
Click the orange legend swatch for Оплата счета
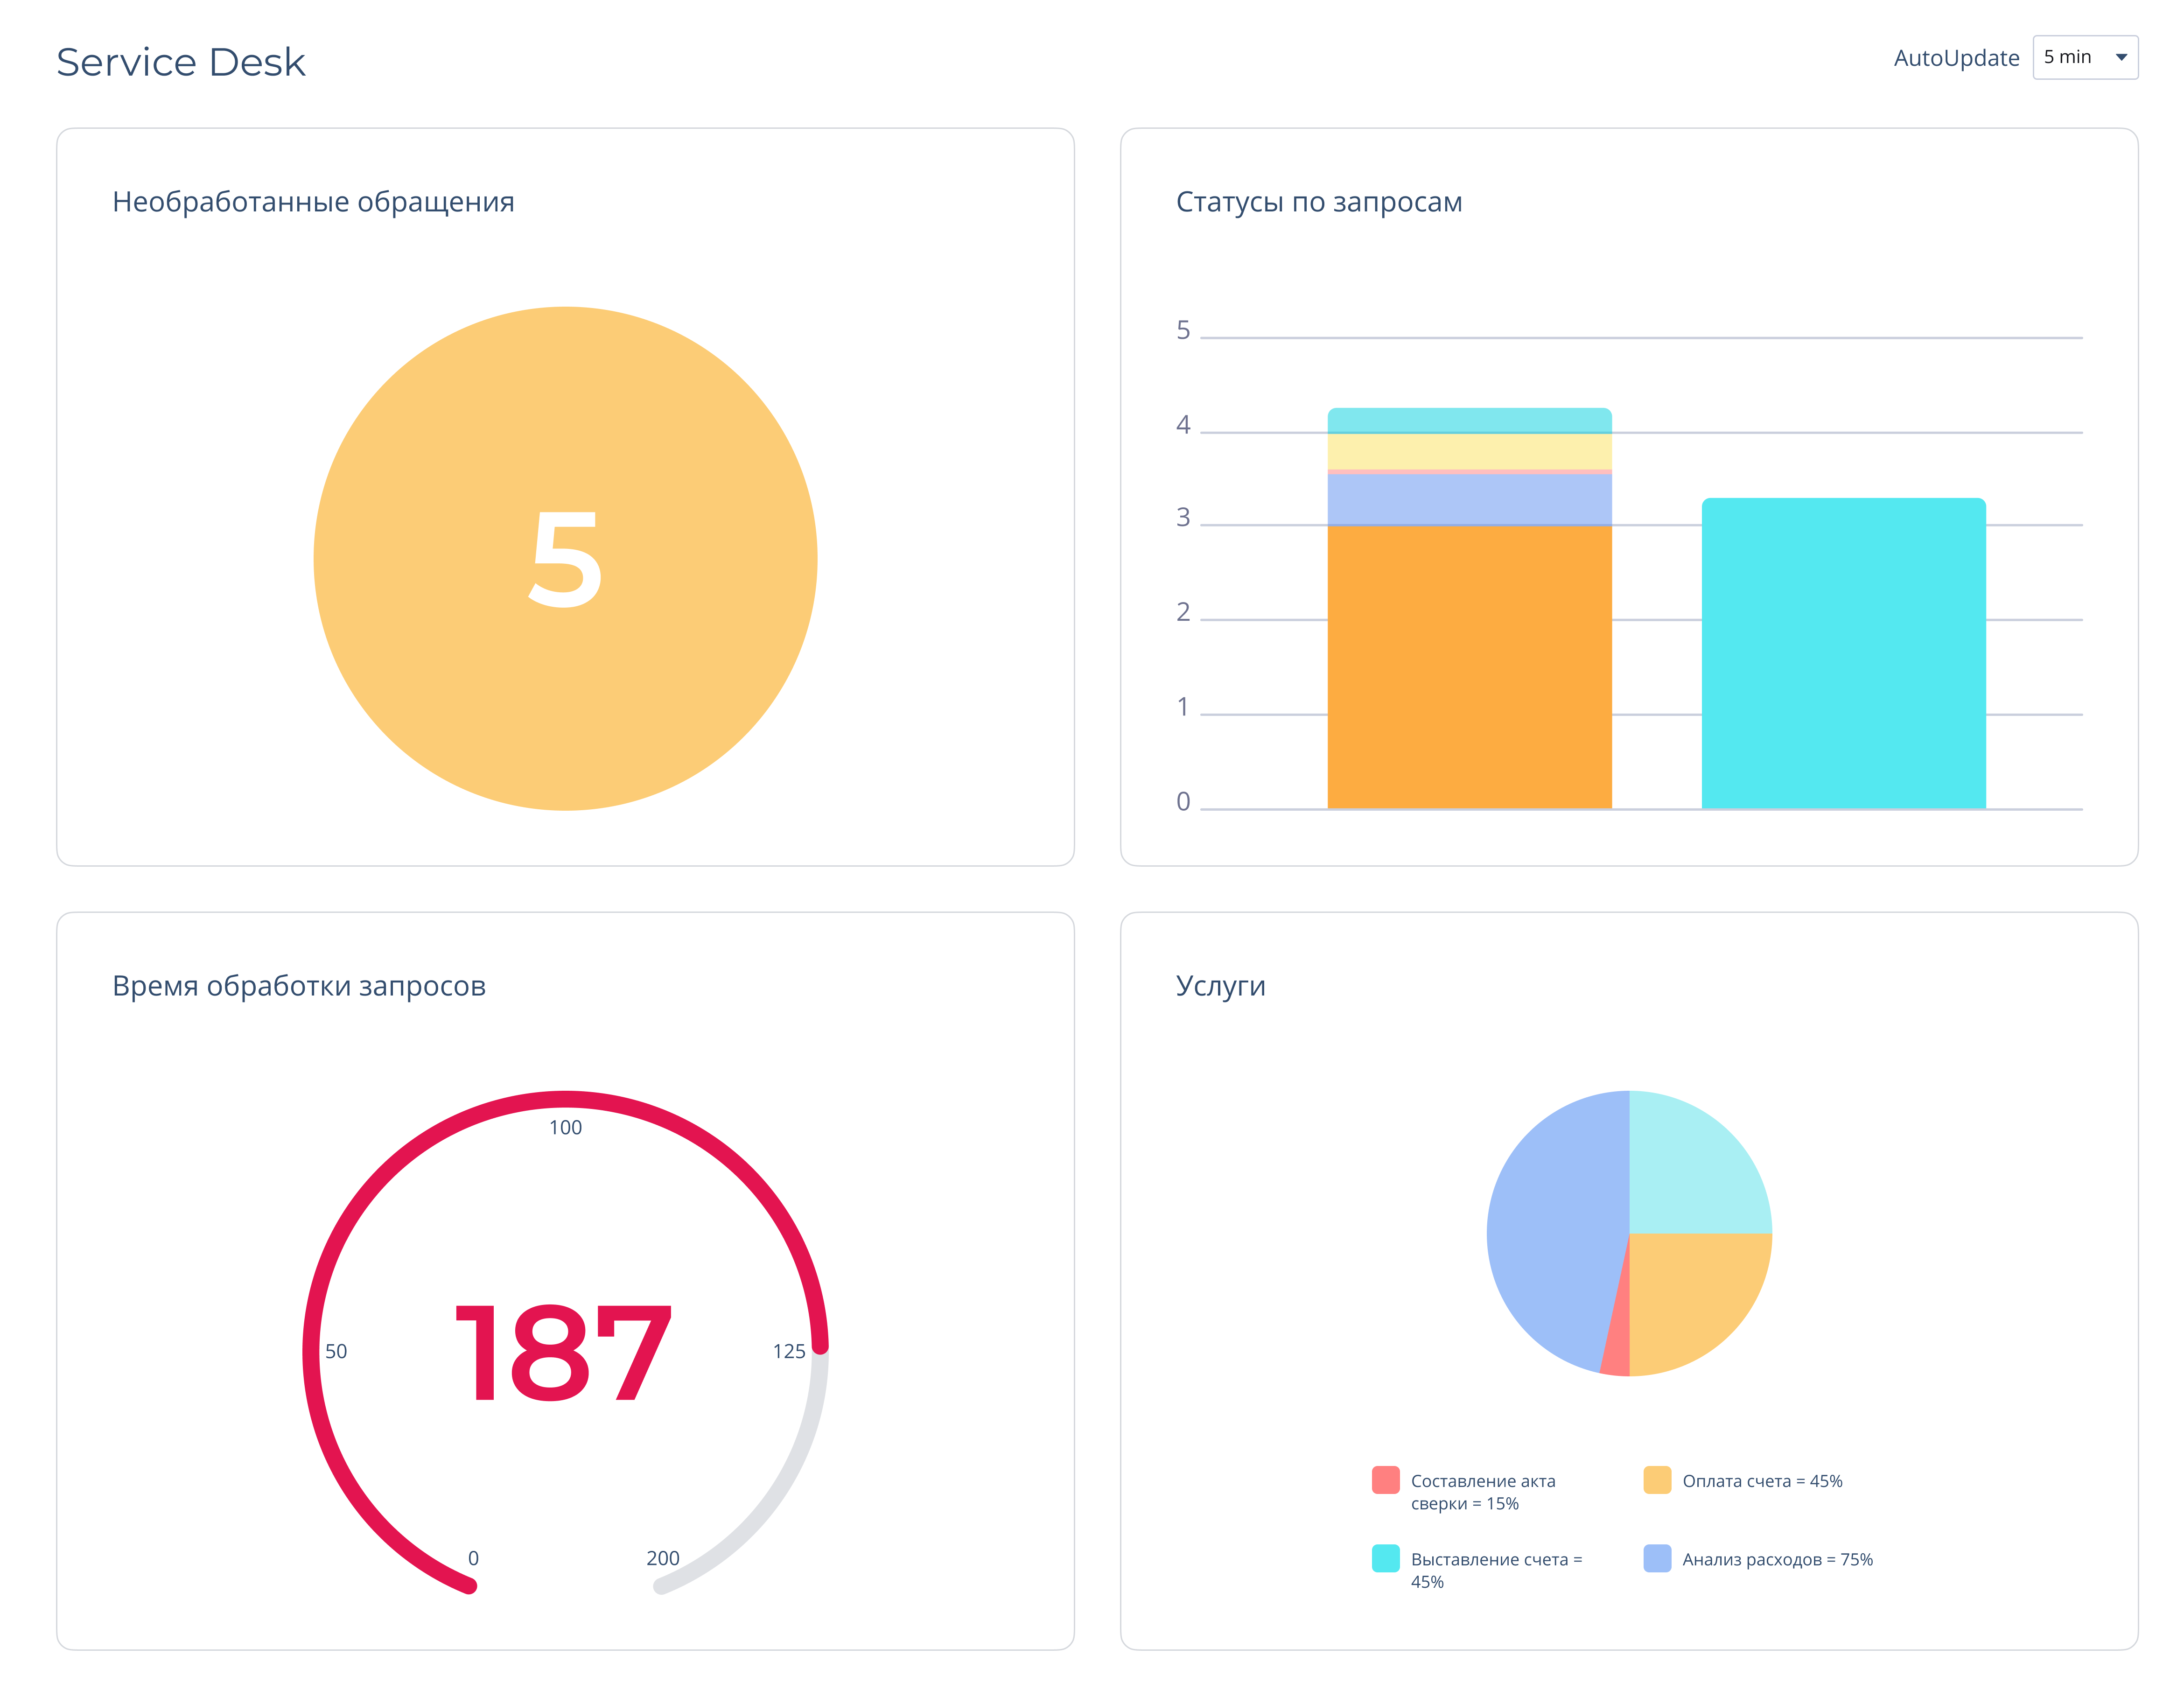click(x=1657, y=1480)
